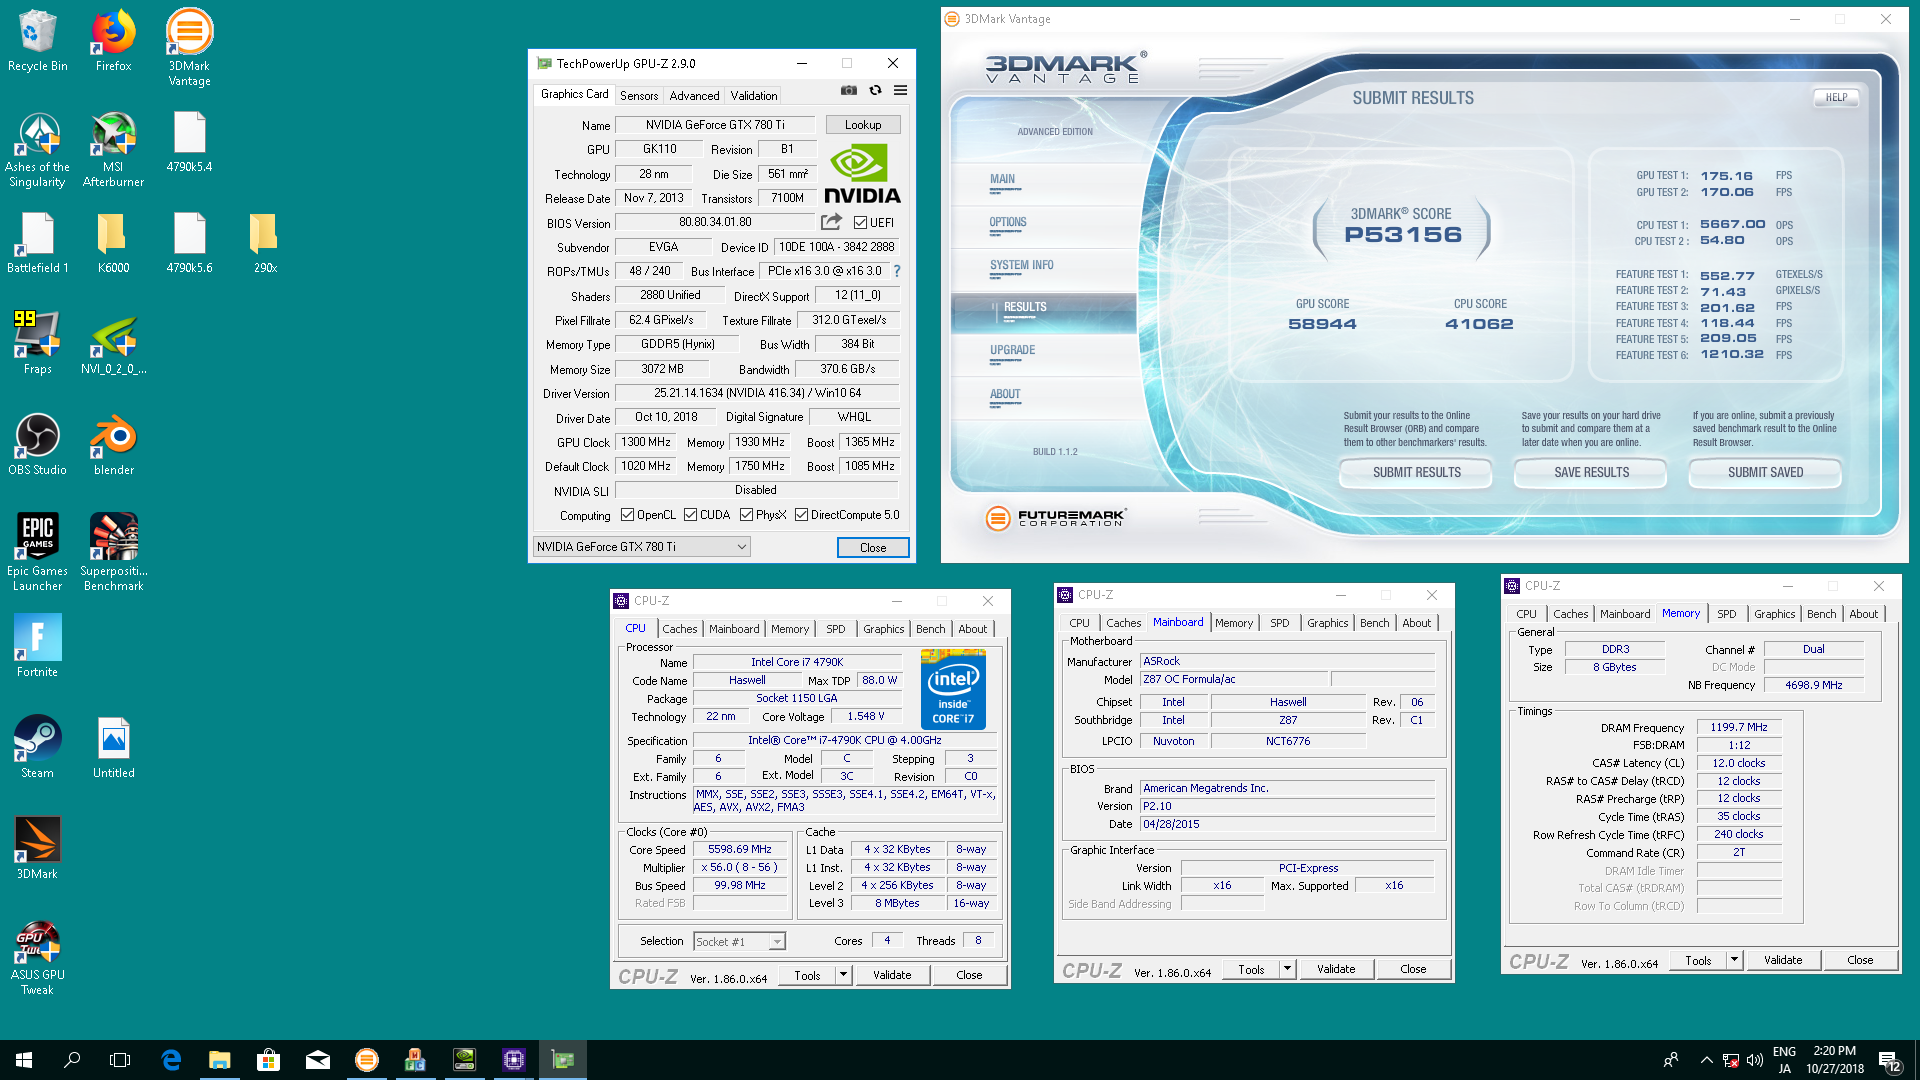Viewport: 1920px width, 1080px height.
Task: Click Validate in CPU-Z Mainboard window
Action: 1336,969
